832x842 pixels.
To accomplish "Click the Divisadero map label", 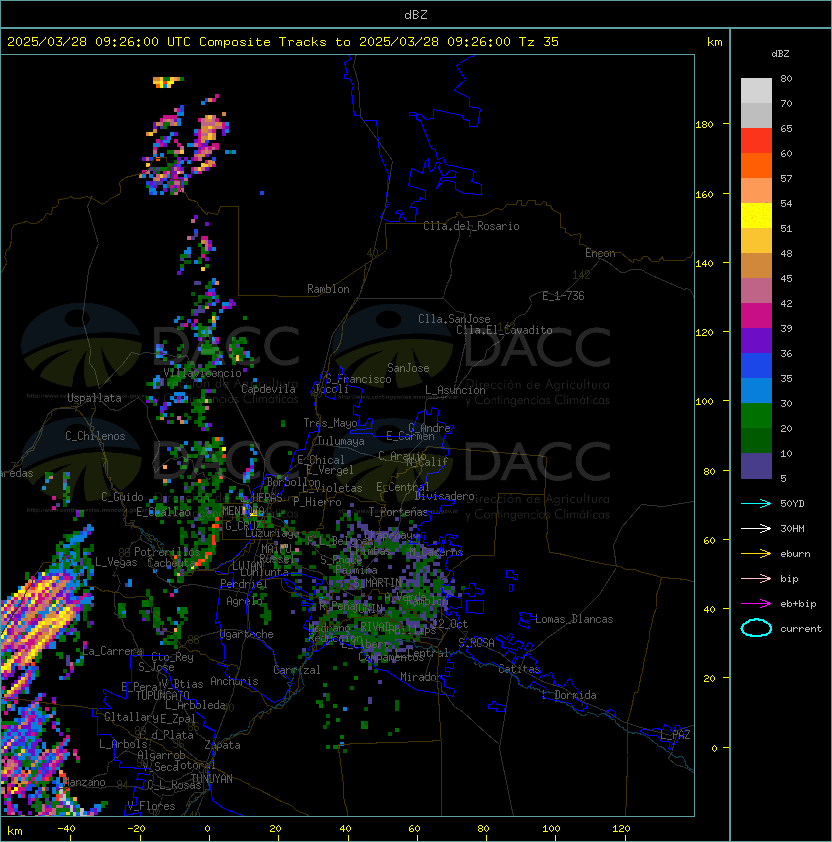I will 444,496.
